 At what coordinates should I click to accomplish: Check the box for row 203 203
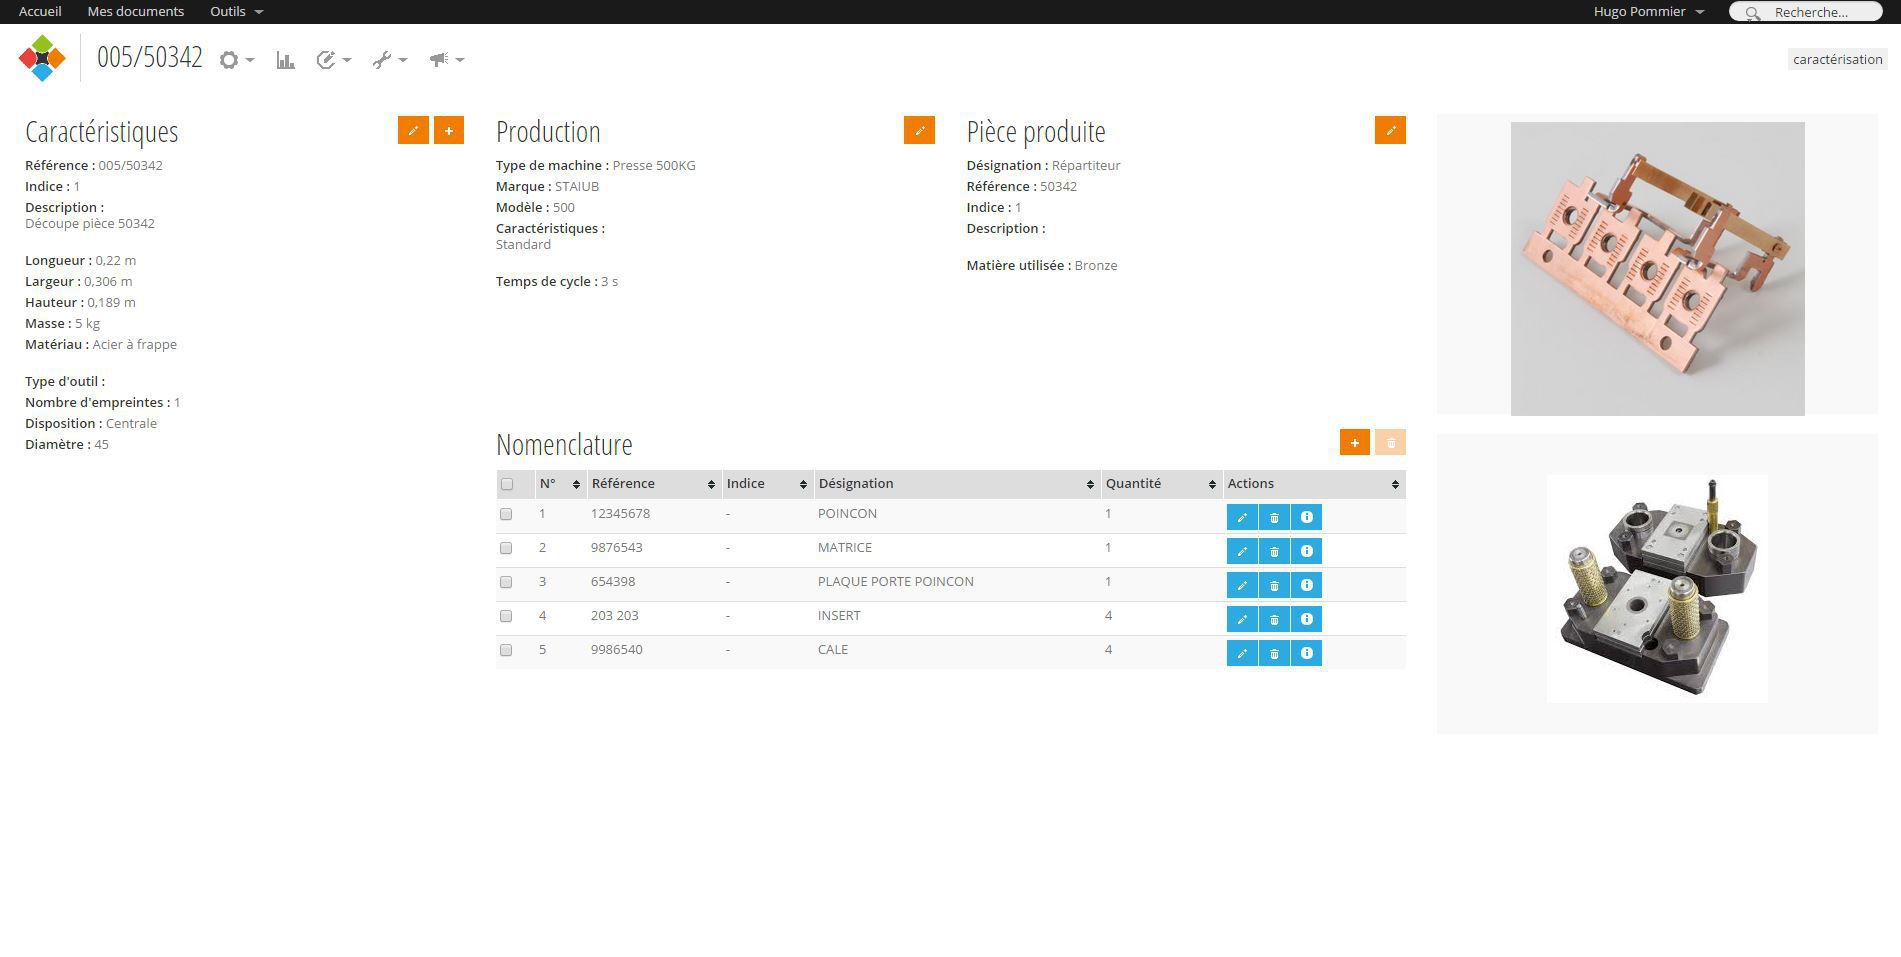(506, 616)
